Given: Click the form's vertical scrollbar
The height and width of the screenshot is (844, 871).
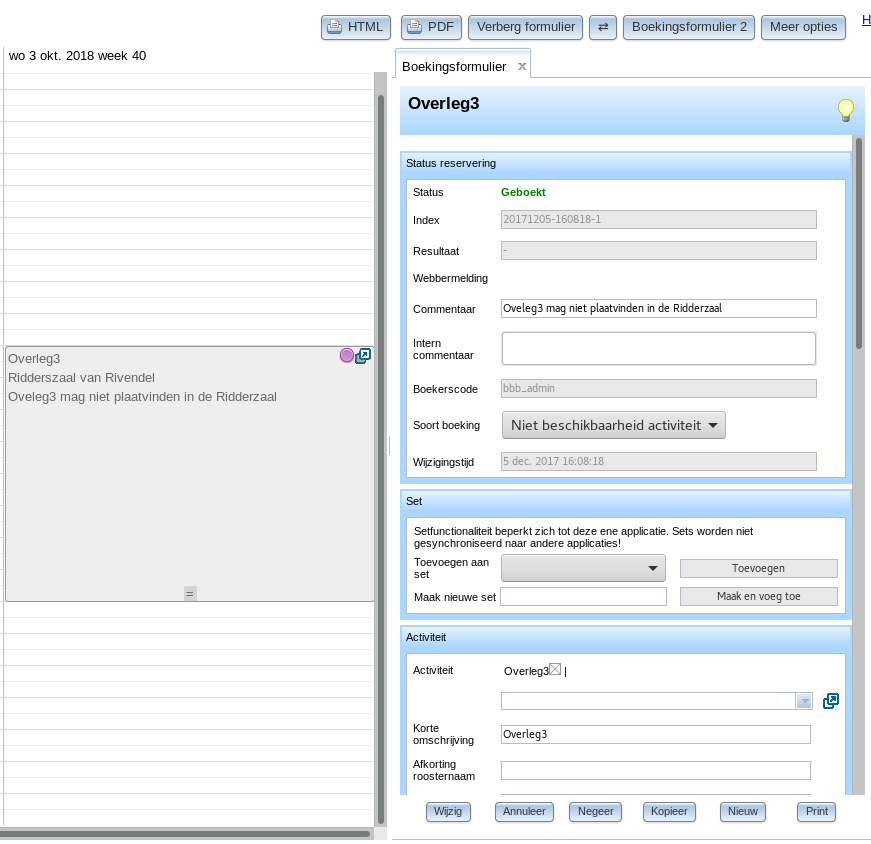Looking at the screenshot, I should (x=859, y=243).
